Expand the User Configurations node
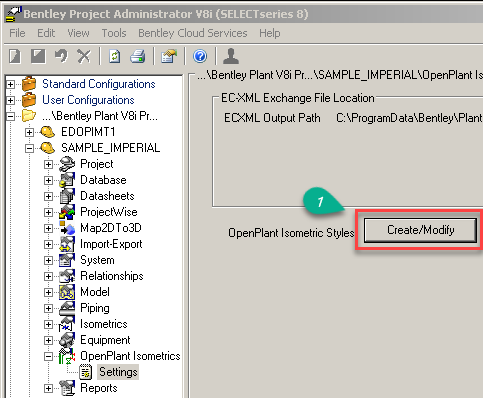483x398 pixels. pos(11,100)
